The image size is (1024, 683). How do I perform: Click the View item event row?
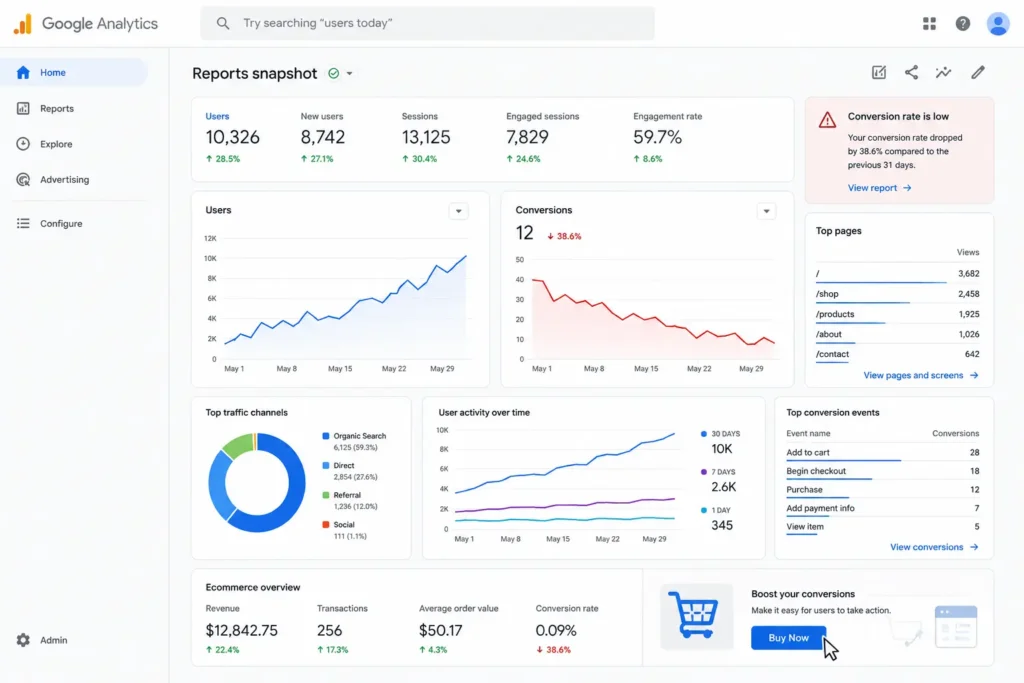click(883, 528)
